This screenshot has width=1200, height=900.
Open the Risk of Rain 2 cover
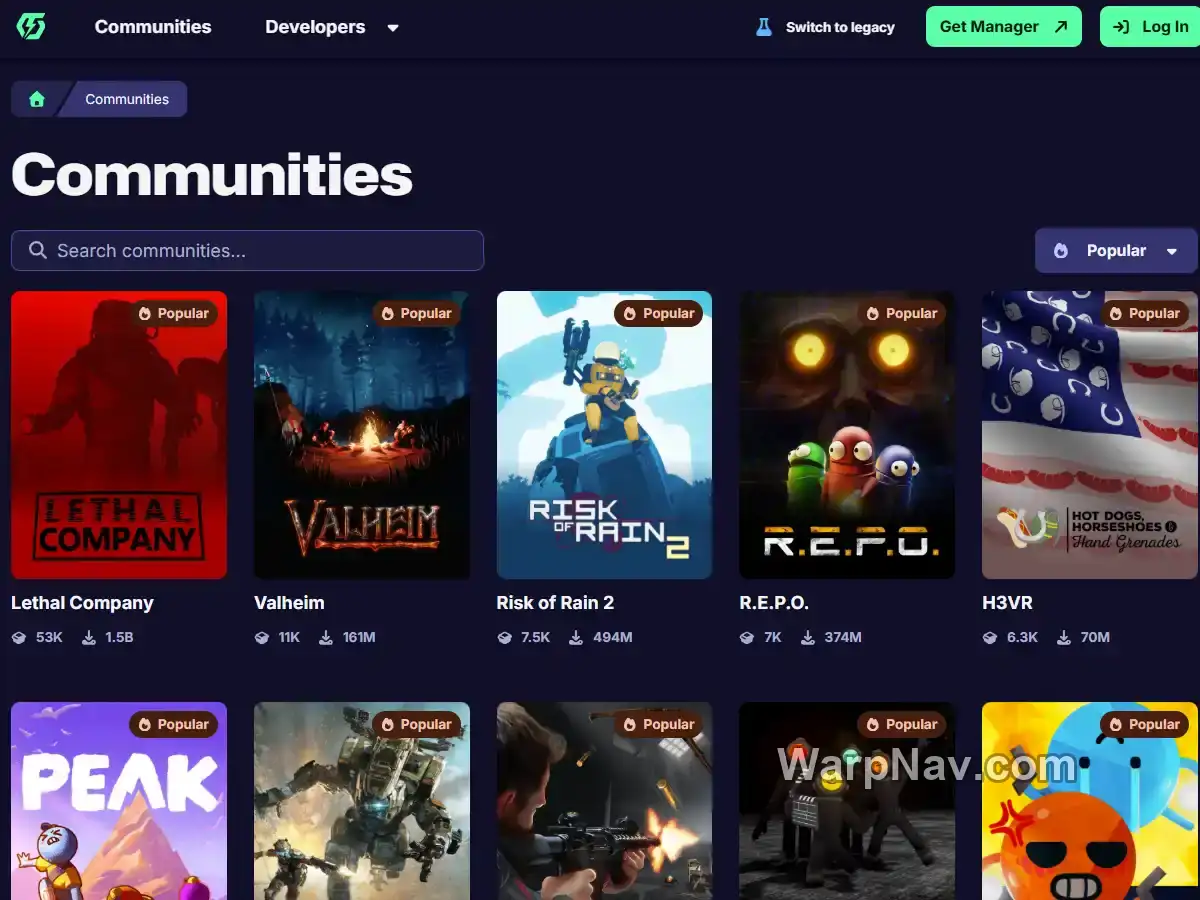click(x=604, y=435)
